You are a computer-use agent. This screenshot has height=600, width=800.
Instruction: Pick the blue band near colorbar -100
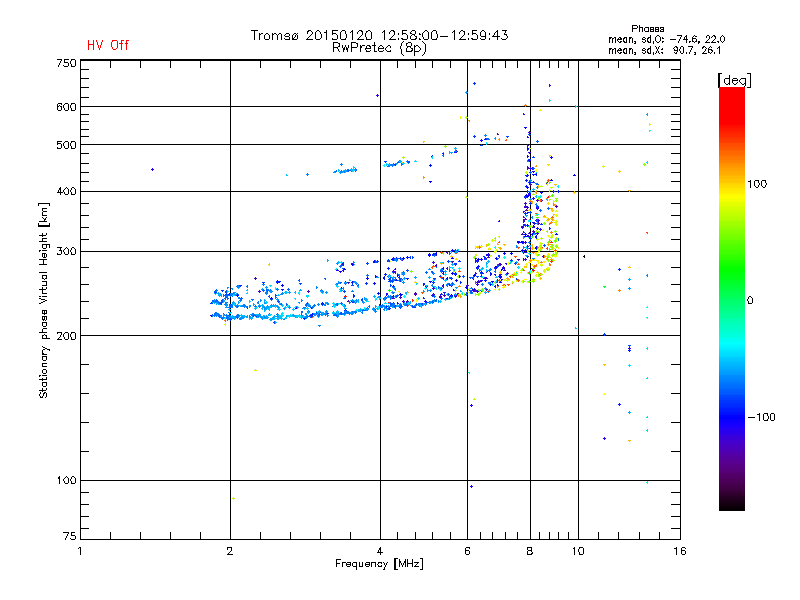click(731, 416)
